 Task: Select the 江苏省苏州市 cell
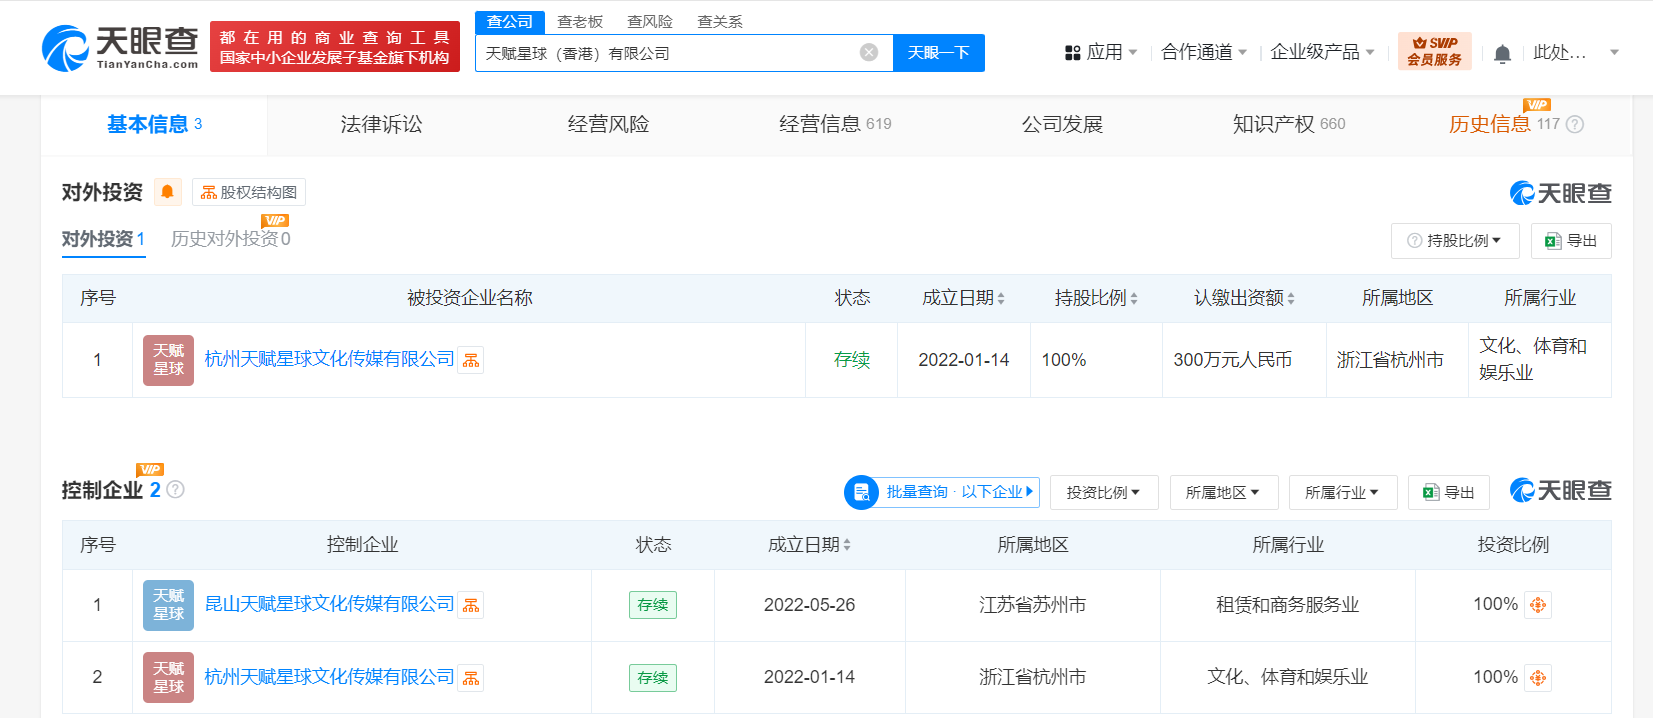(x=1032, y=605)
